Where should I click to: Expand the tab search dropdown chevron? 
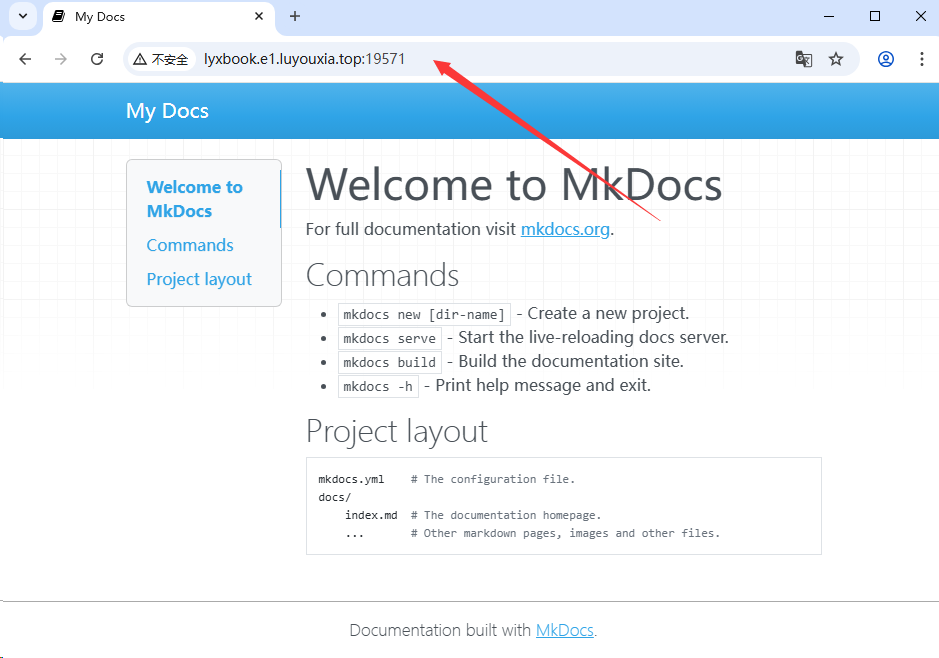(23, 16)
